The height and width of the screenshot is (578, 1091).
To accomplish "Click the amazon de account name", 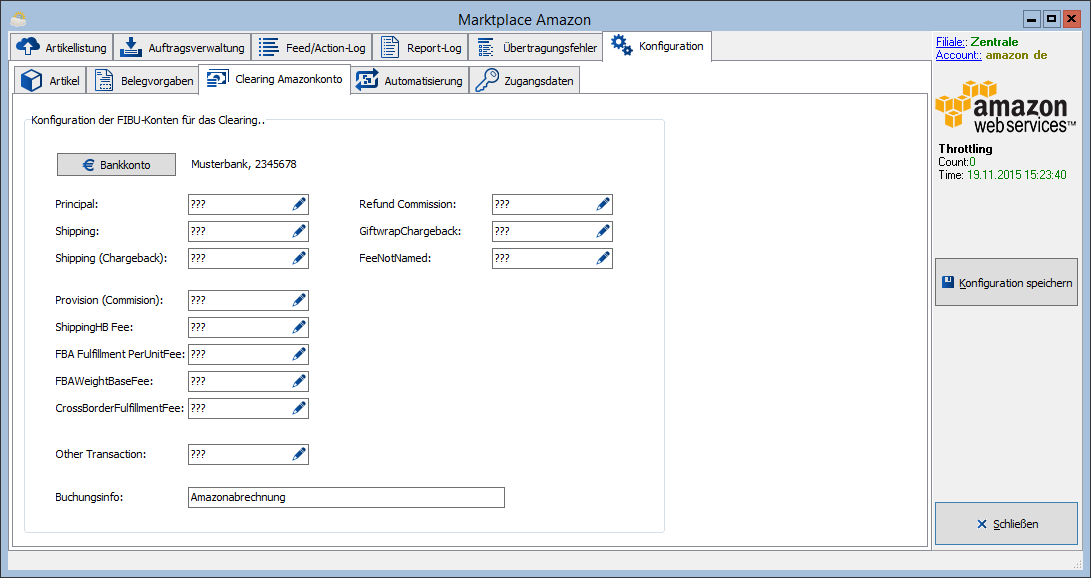I will pos(1016,55).
